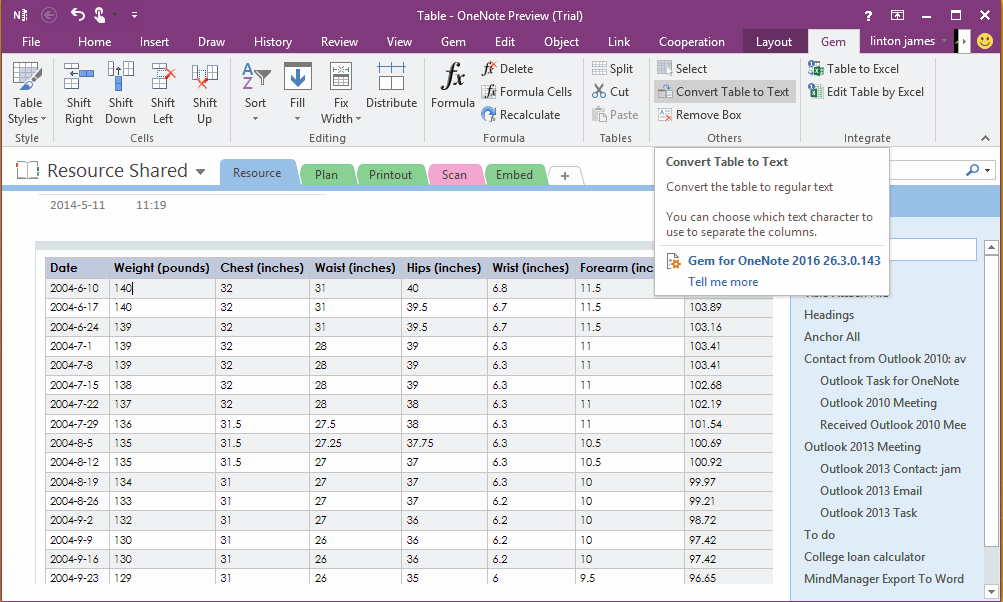Select the Scan section tab
This screenshot has width=1003, height=602.
(454, 175)
